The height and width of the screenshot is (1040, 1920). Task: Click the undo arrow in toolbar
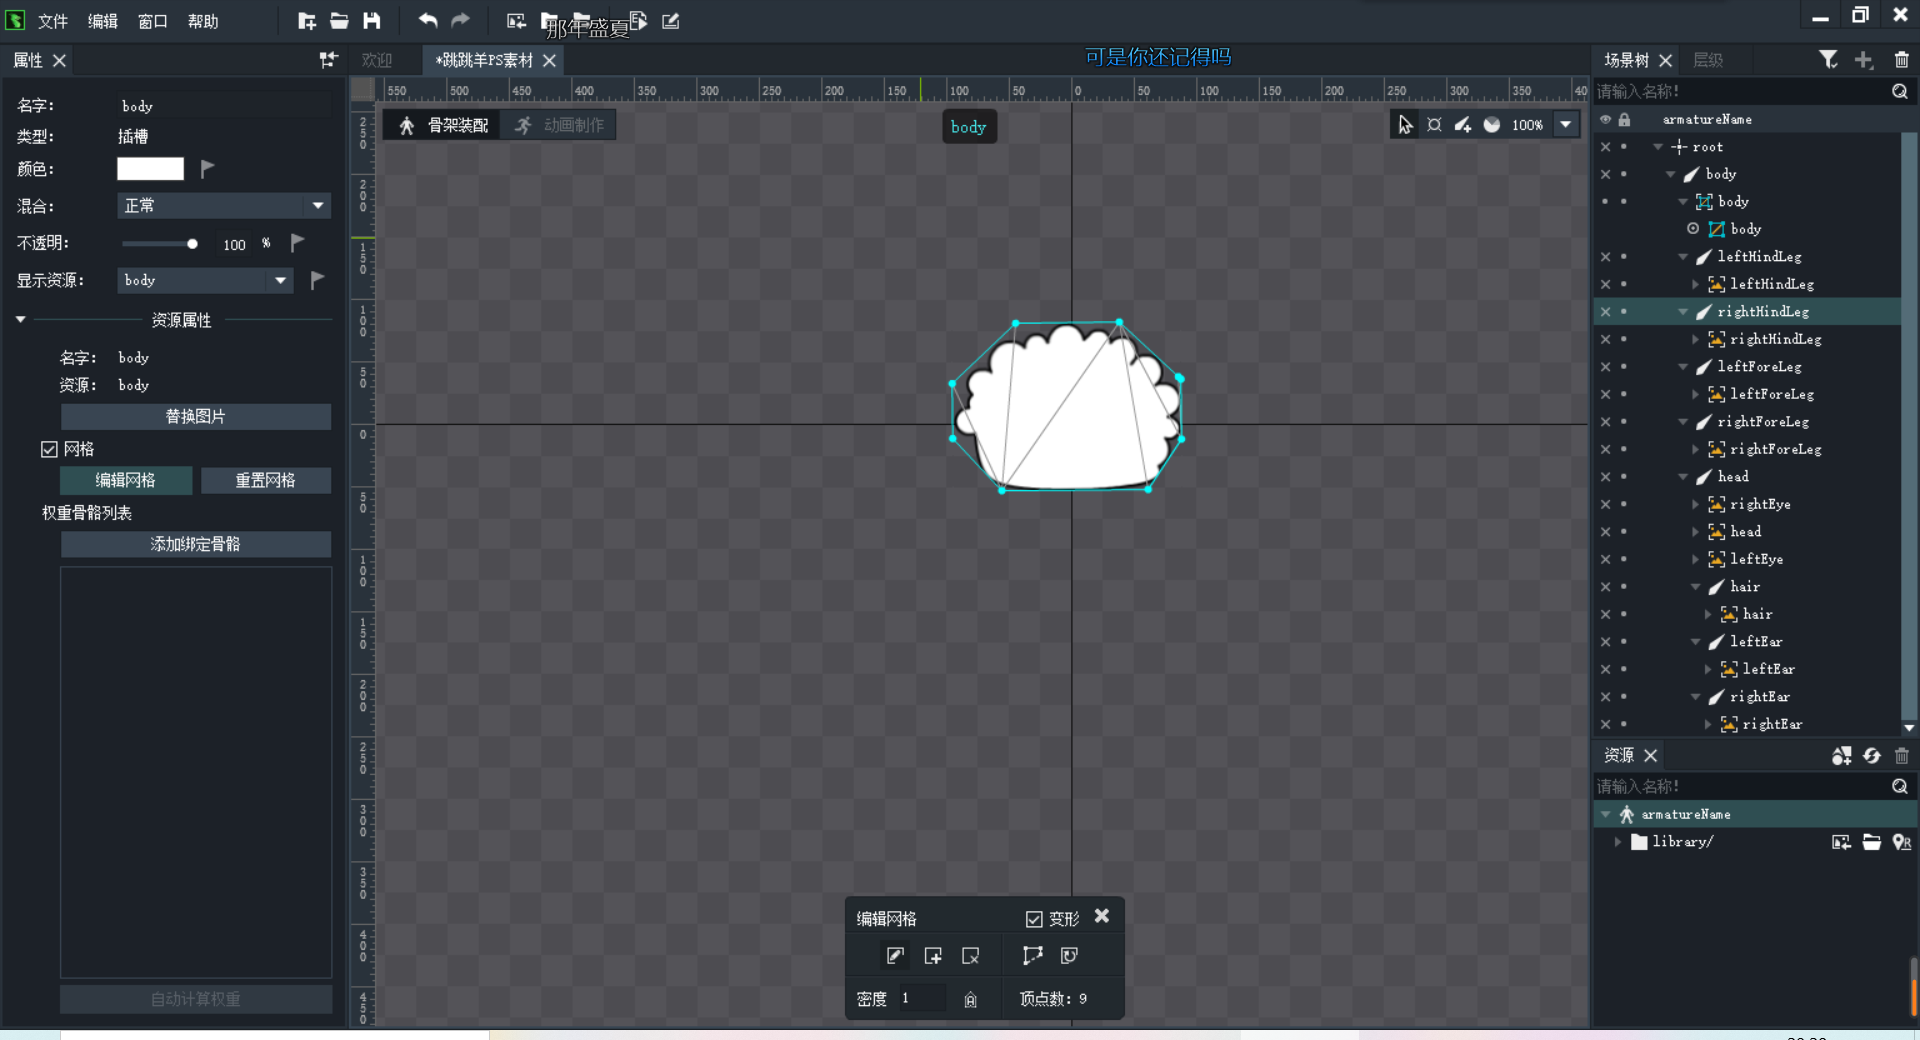coord(428,21)
